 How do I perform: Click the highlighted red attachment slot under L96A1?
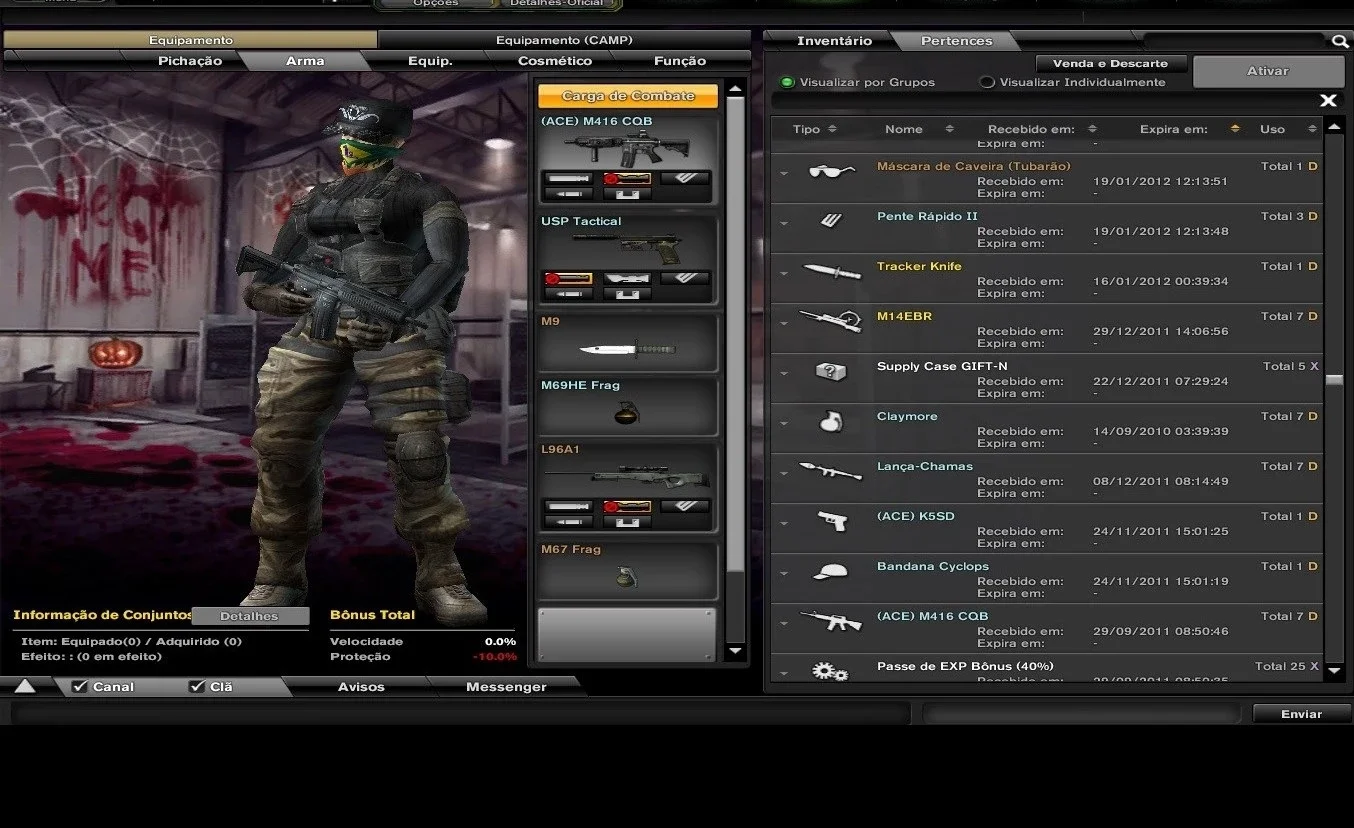pyautogui.click(x=628, y=507)
